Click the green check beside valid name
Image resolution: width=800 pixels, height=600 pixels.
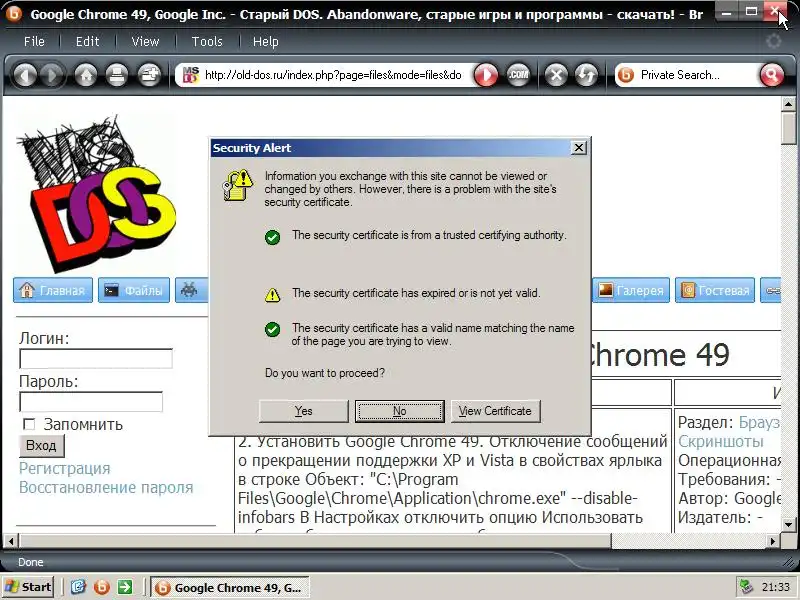272,330
